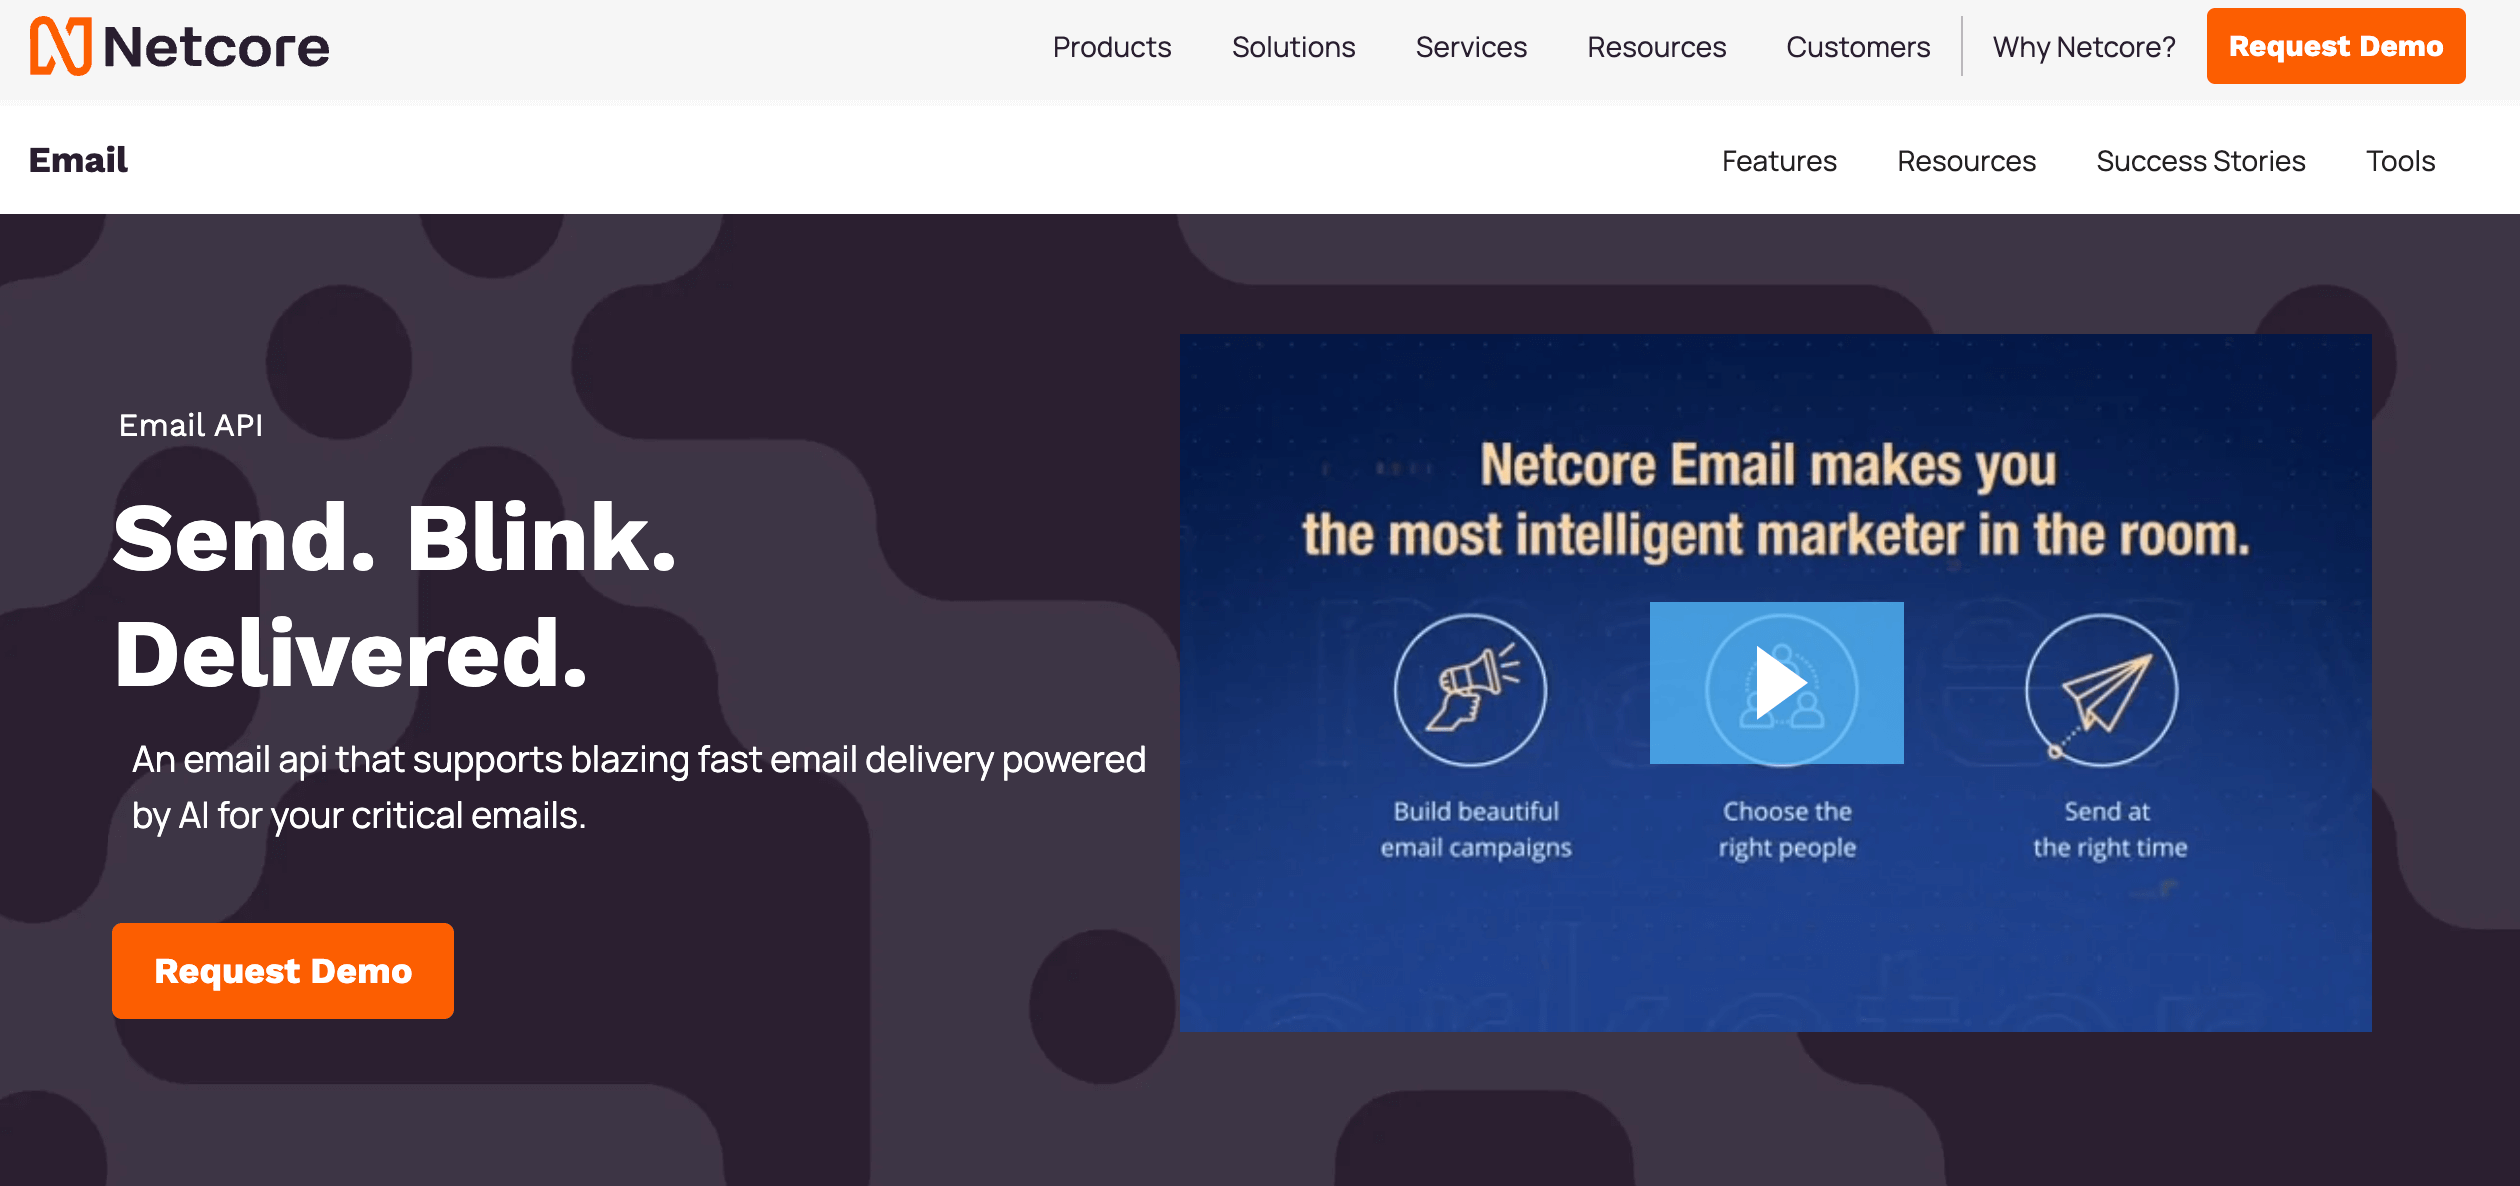Click the video thumbnail headline area
The image size is (2520, 1186).
[x=1775, y=500]
